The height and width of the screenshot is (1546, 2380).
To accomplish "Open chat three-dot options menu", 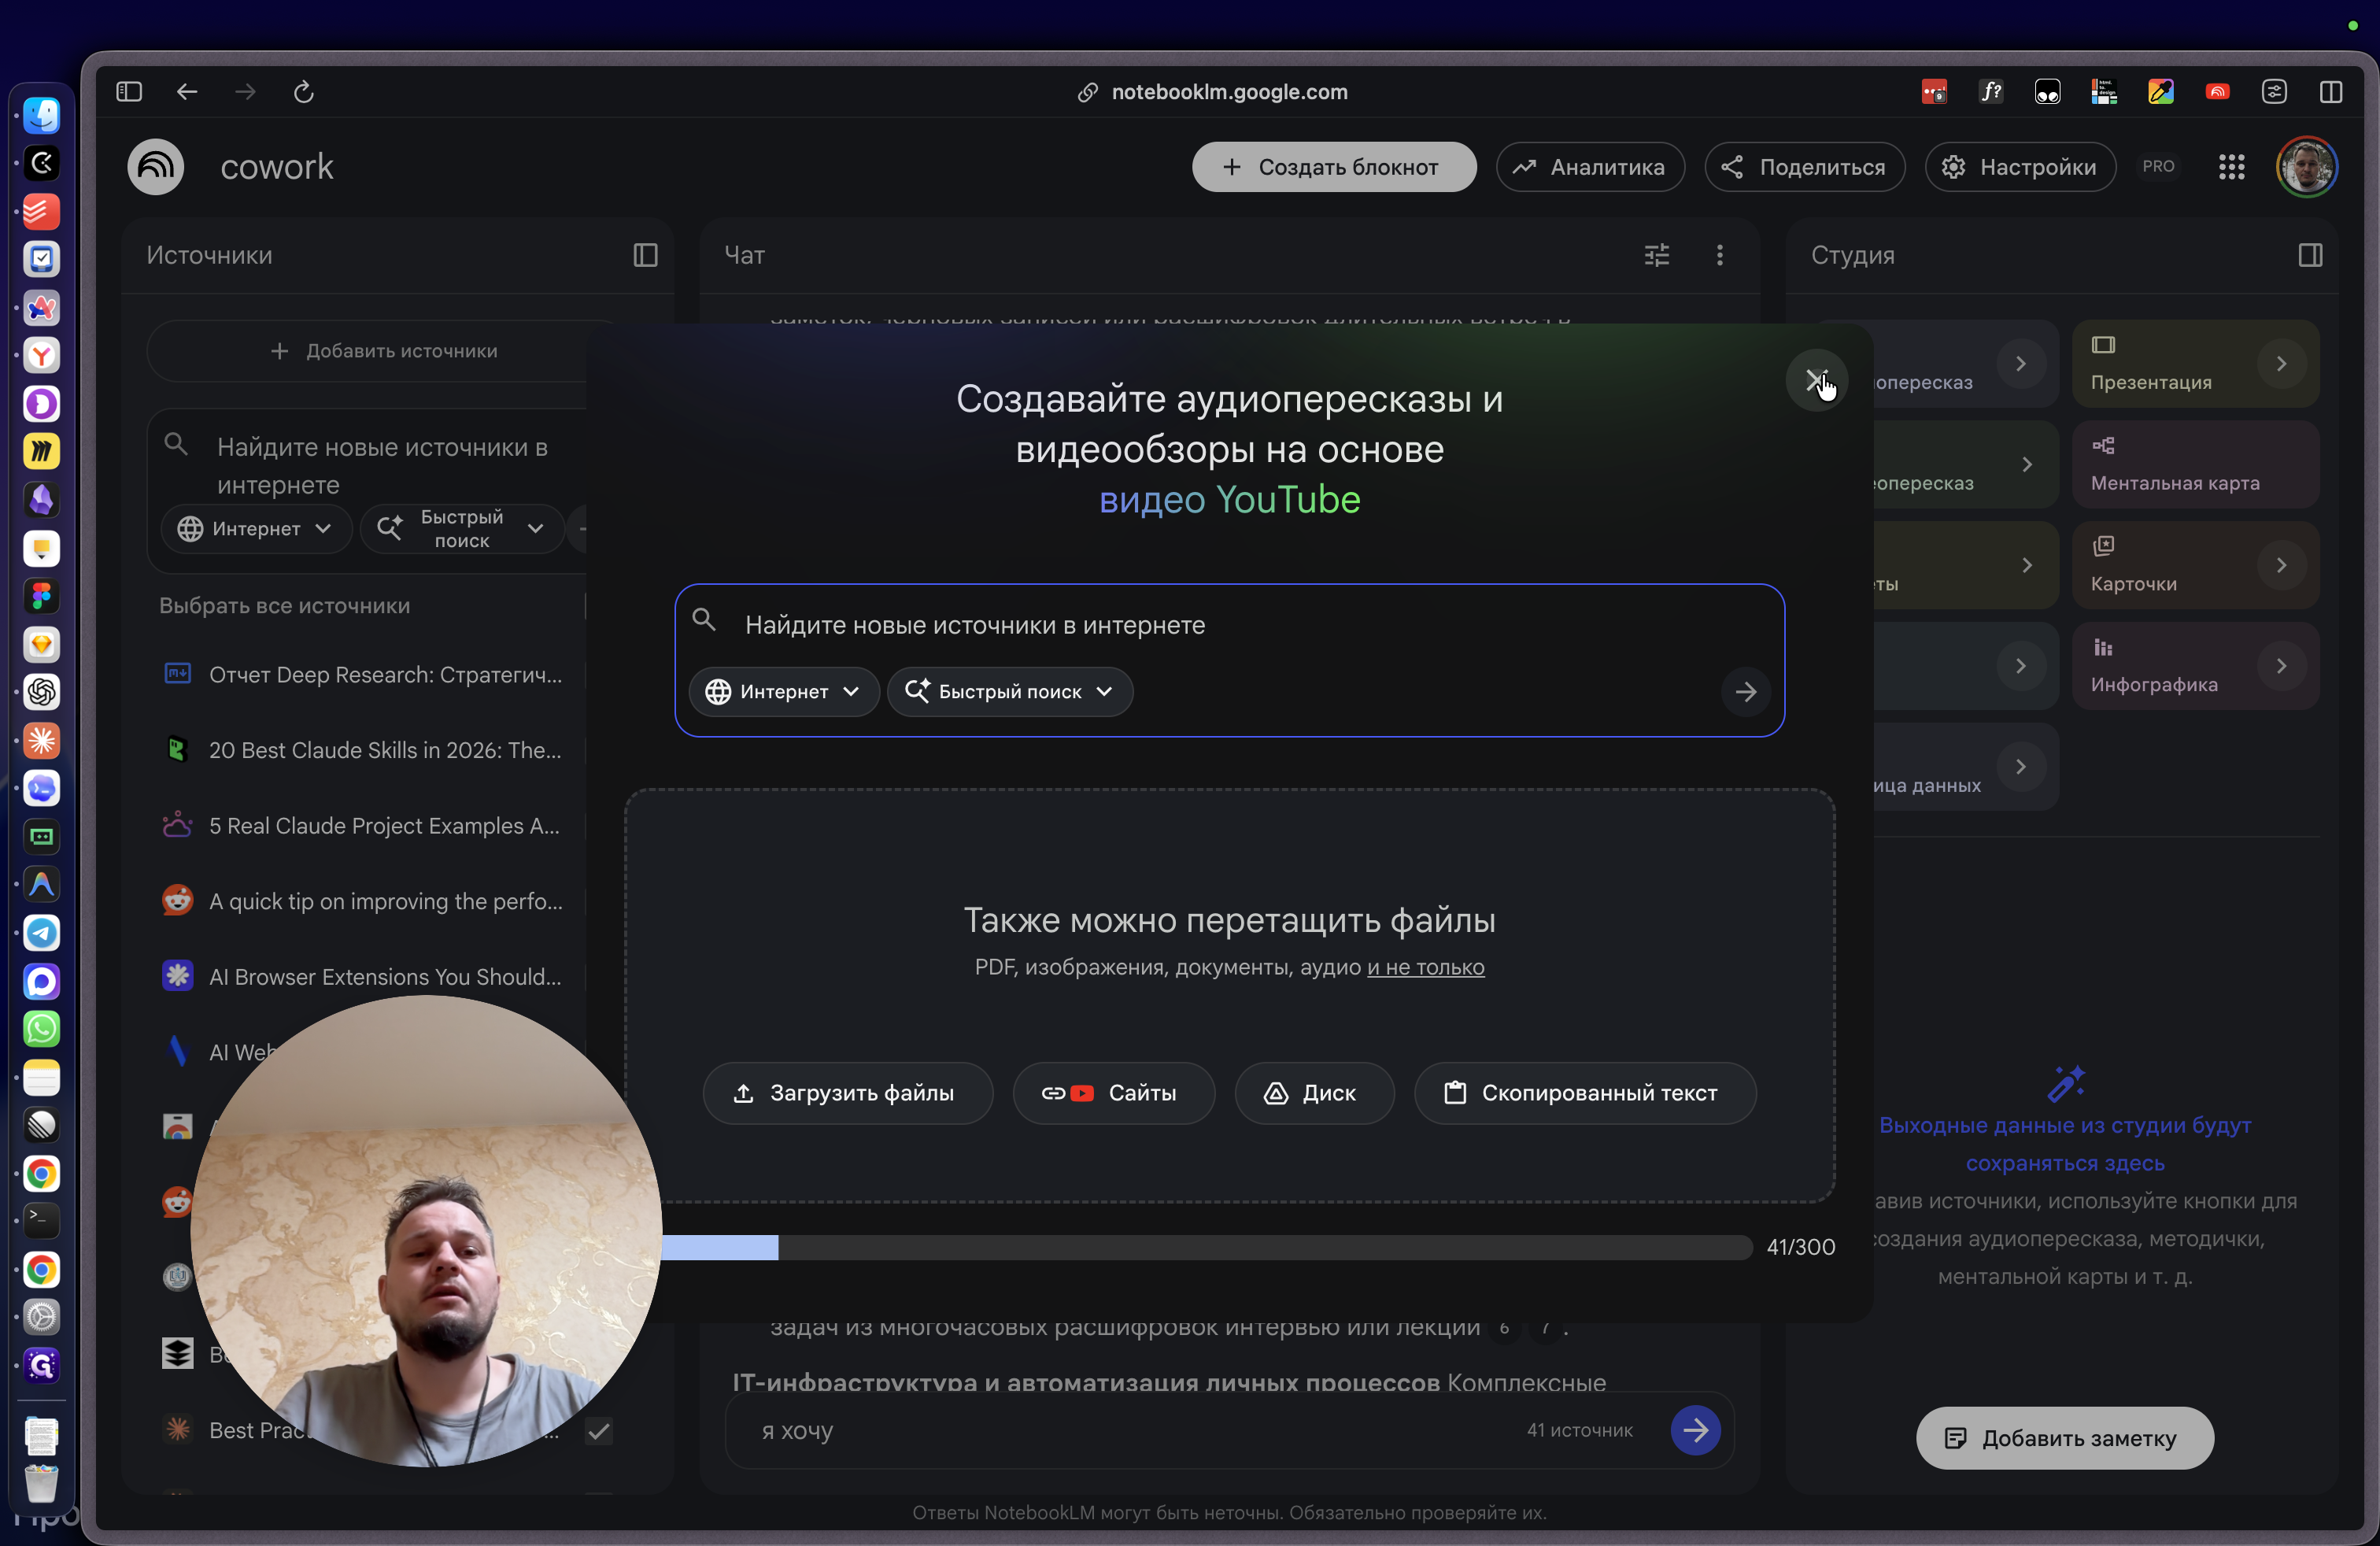I will 1719,255.
